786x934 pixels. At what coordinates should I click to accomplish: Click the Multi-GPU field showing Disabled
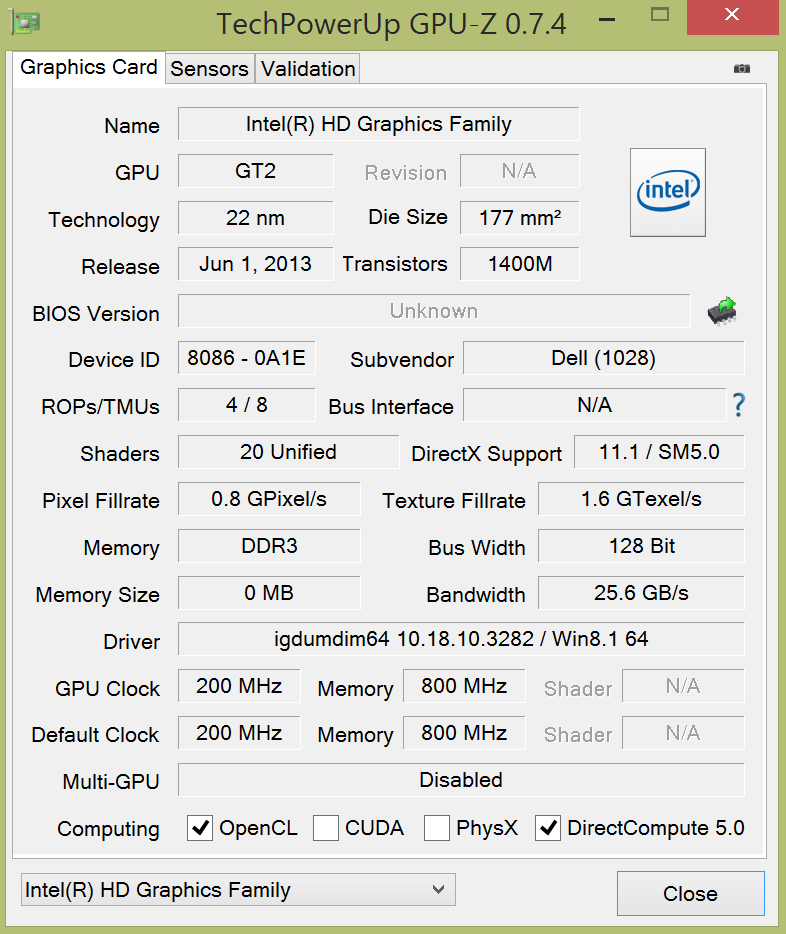[x=461, y=780]
